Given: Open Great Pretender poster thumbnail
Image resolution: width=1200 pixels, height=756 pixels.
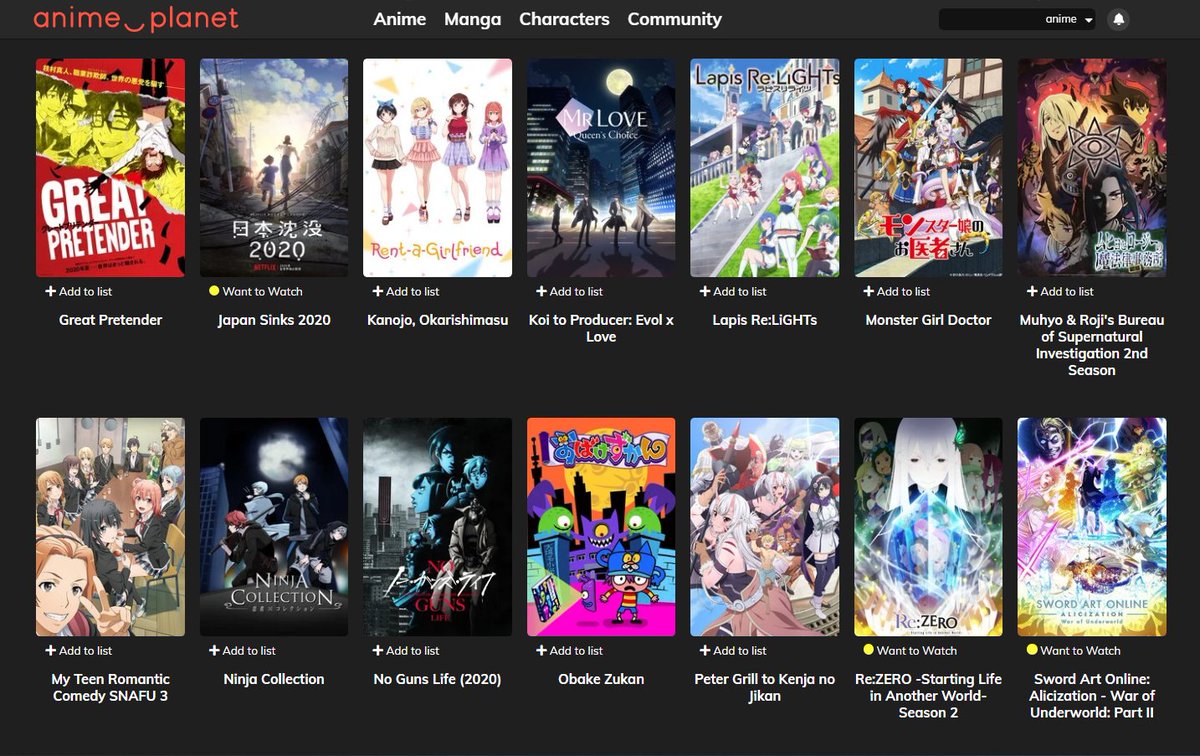Looking at the screenshot, I should pos(110,168).
